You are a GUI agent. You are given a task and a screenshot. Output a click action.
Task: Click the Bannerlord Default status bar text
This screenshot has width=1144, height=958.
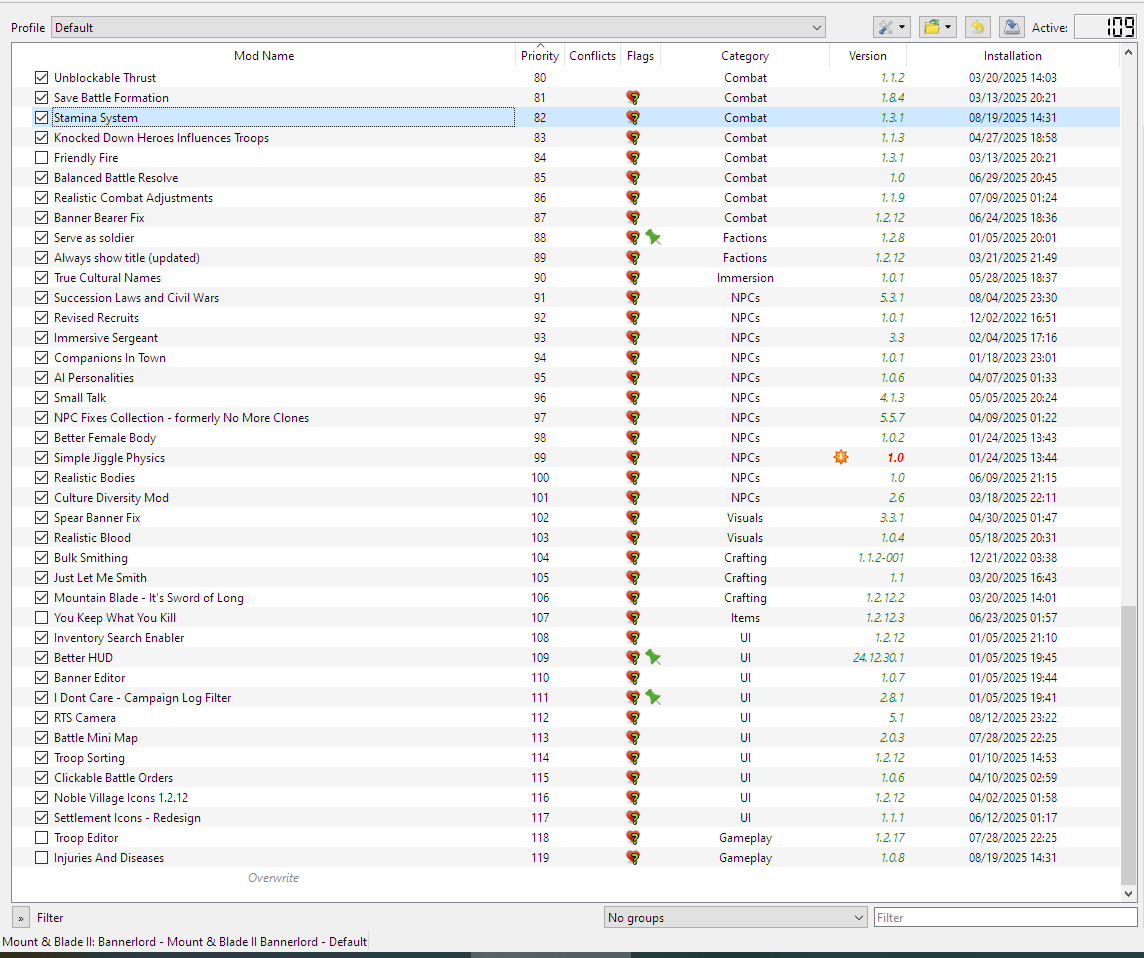185,942
